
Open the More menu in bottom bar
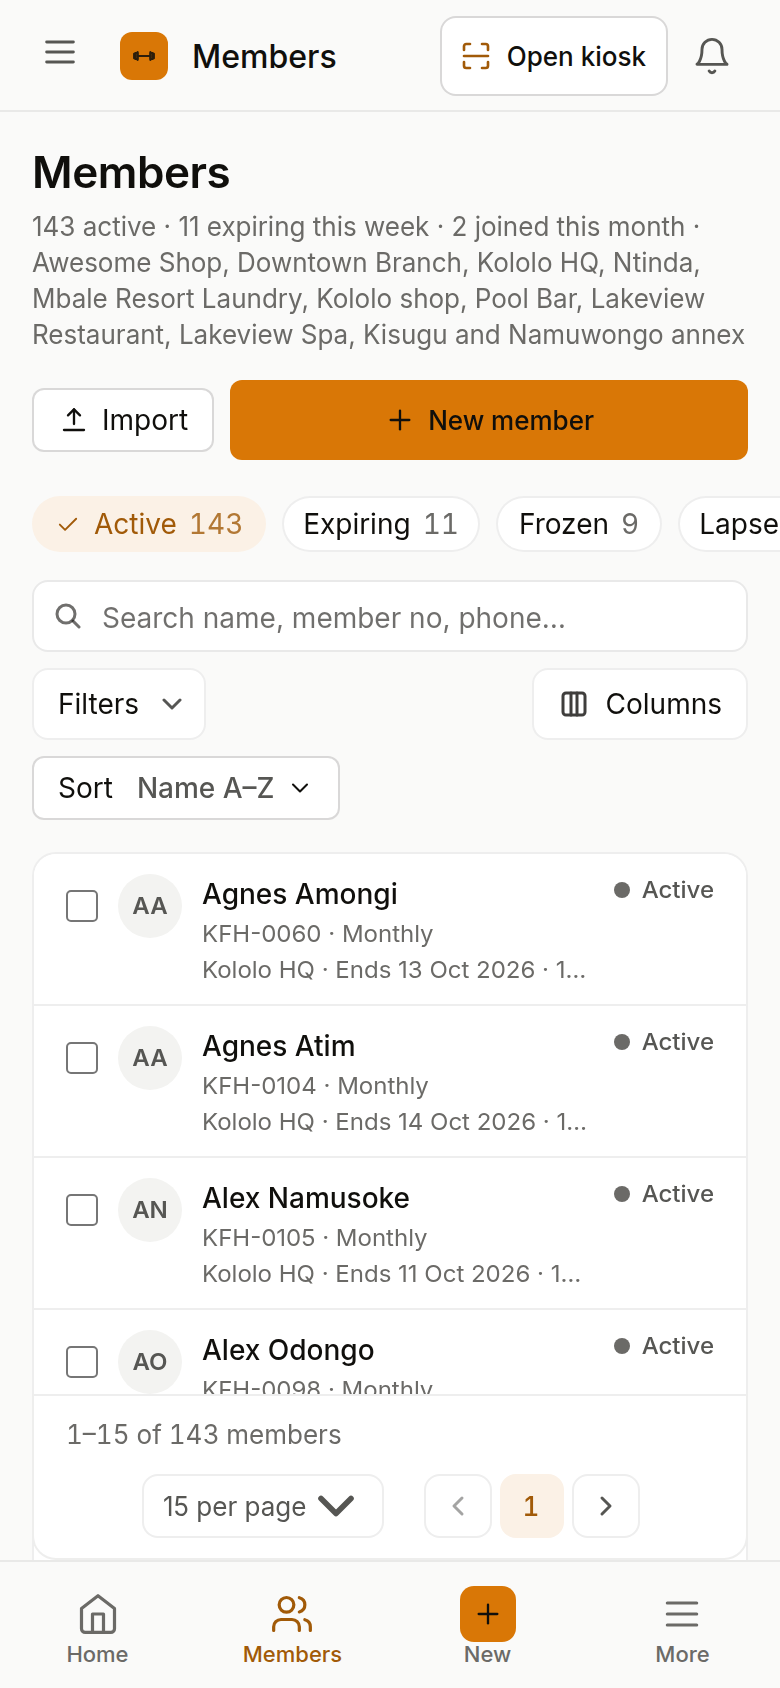[x=682, y=1629]
